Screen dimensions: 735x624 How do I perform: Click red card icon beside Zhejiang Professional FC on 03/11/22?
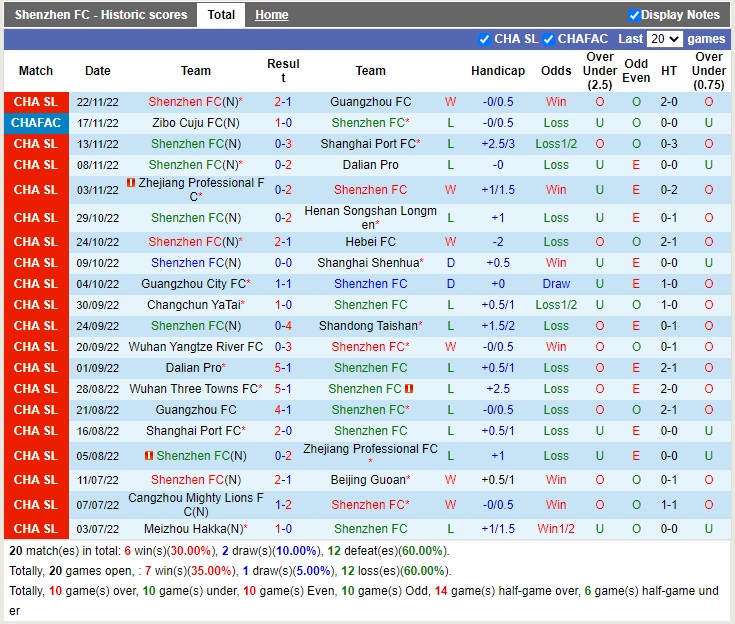131,183
